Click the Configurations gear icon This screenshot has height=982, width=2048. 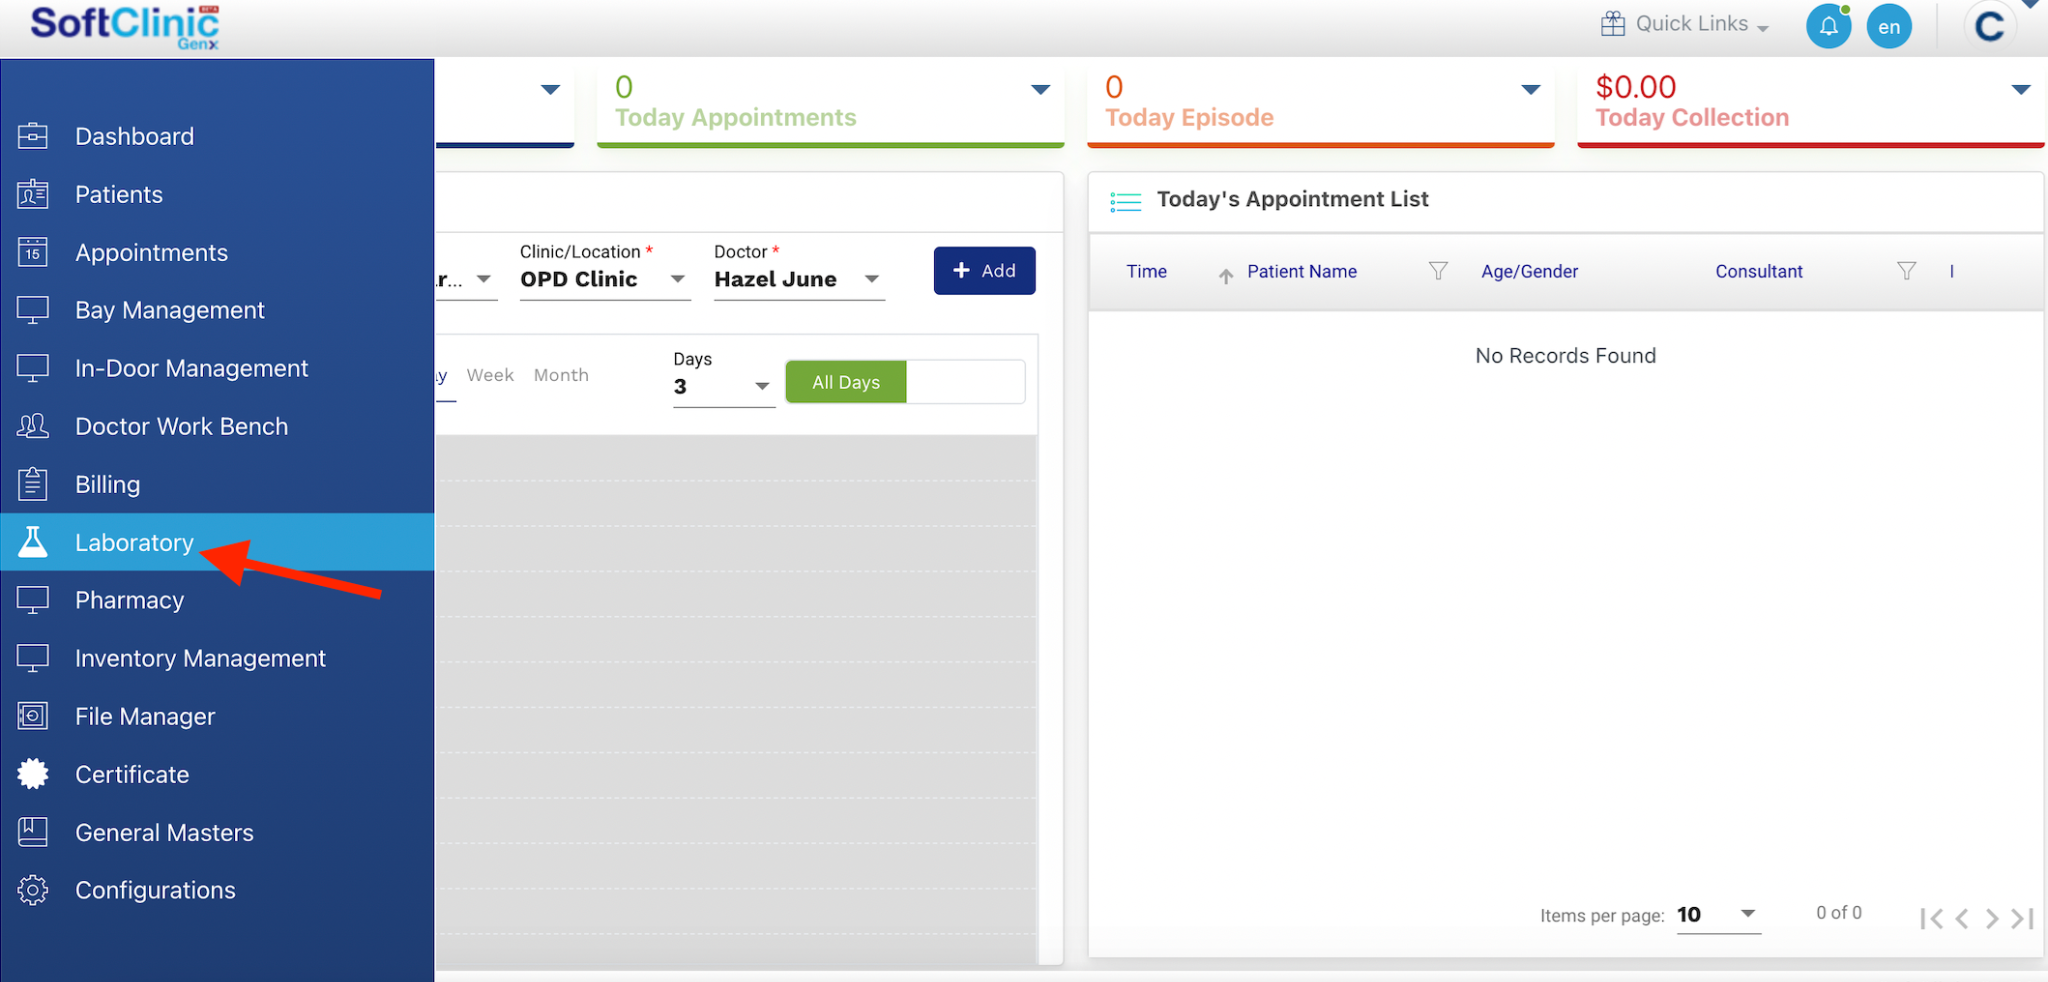click(x=33, y=890)
